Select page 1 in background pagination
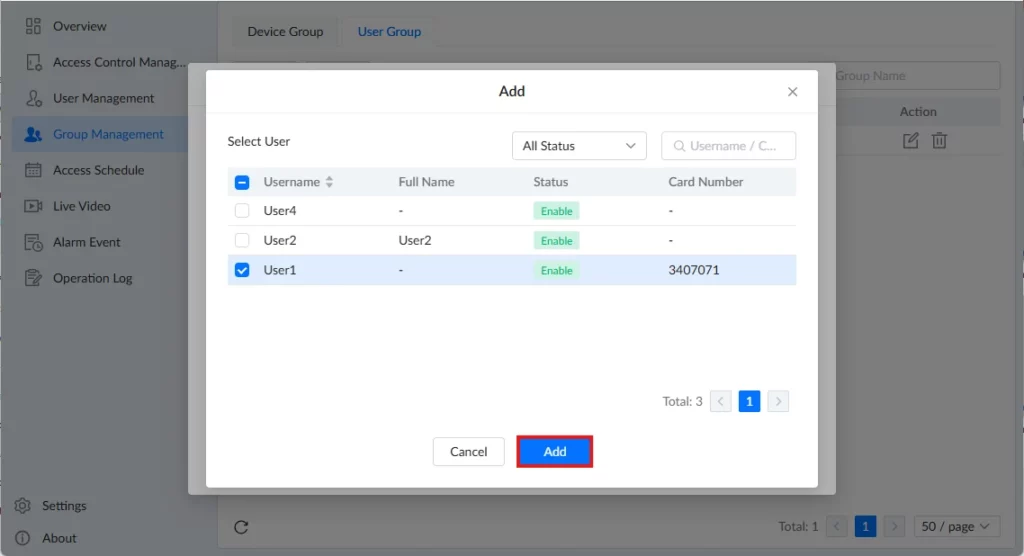Image resolution: width=1024 pixels, height=556 pixels. click(865, 527)
